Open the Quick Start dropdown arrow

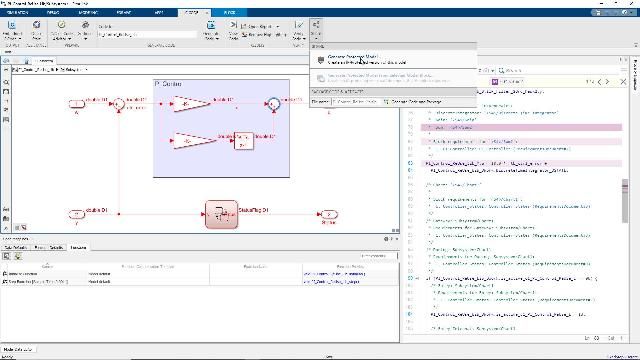(20, 38)
